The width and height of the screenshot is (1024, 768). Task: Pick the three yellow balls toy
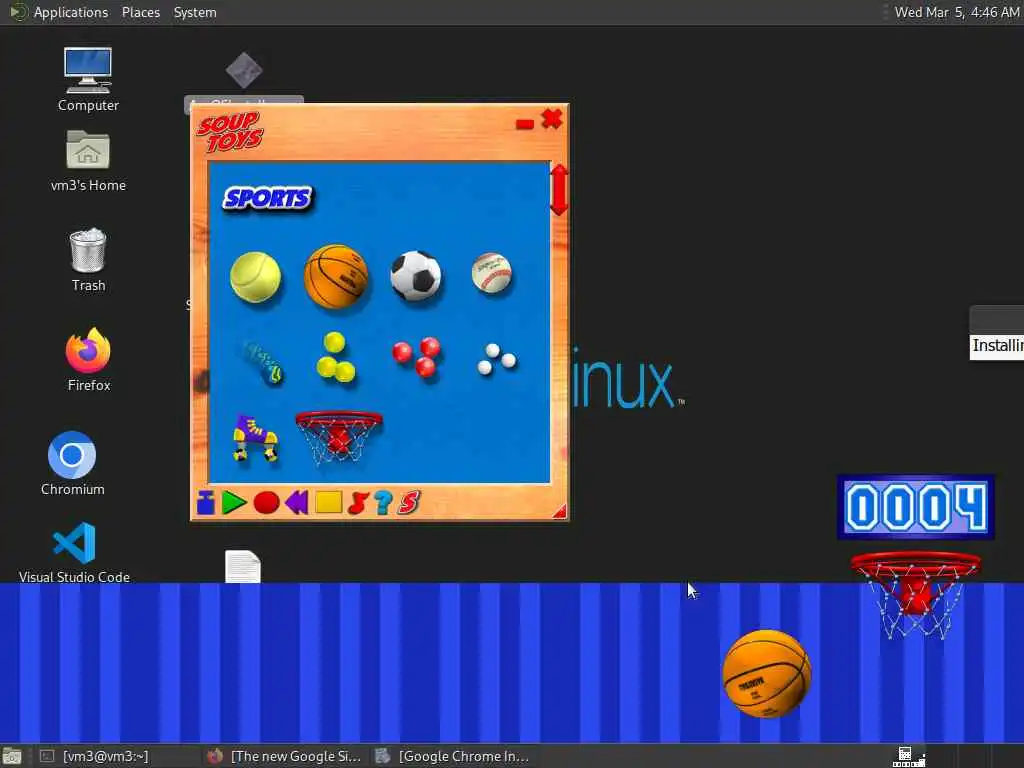(336, 357)
